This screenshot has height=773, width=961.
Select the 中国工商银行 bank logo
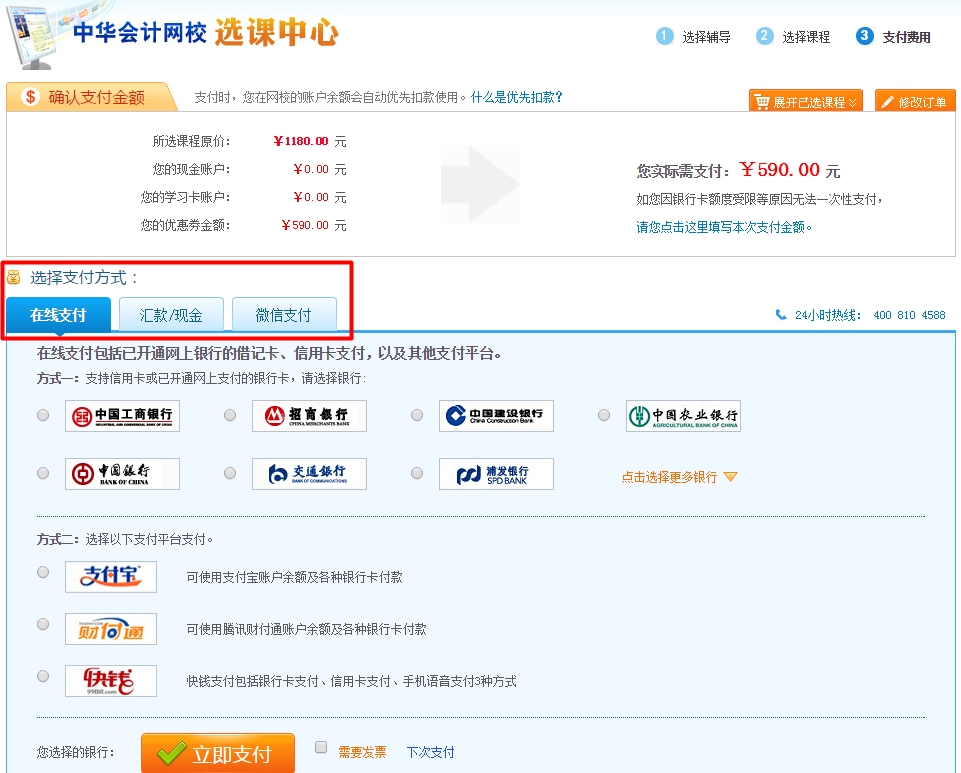pyautogui.click(x=124, y=415)
